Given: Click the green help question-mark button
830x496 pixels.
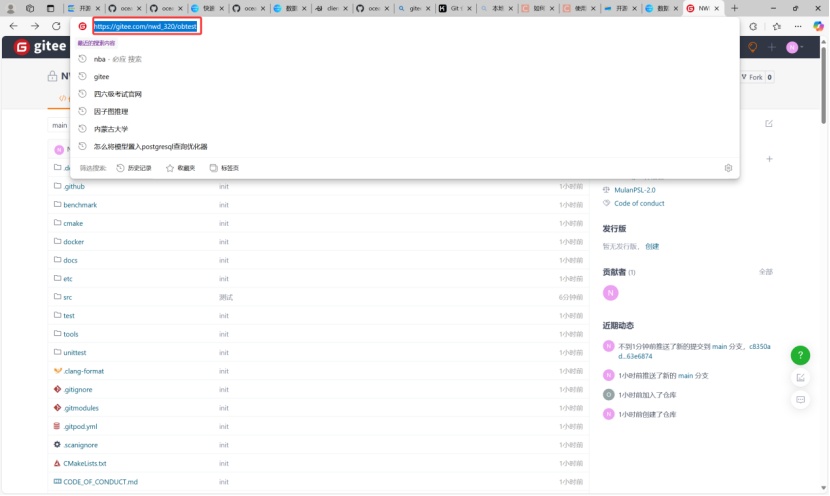Looking at the screenshot, I should [x=800, y=355].
